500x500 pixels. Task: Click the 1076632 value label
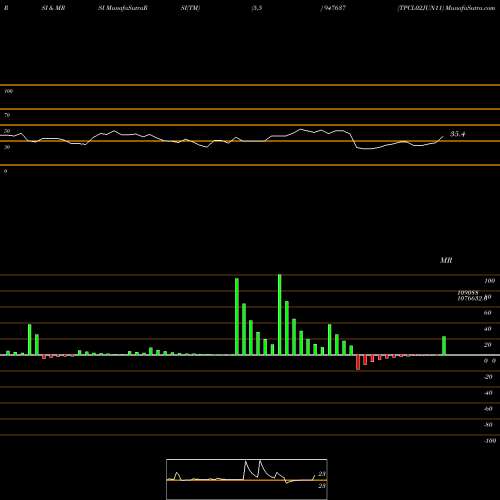[472, 298]
